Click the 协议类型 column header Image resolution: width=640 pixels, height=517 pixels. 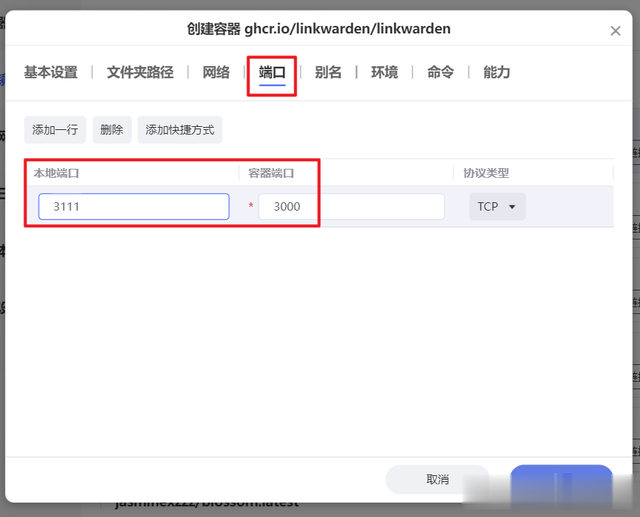click(x=486, y=173)
